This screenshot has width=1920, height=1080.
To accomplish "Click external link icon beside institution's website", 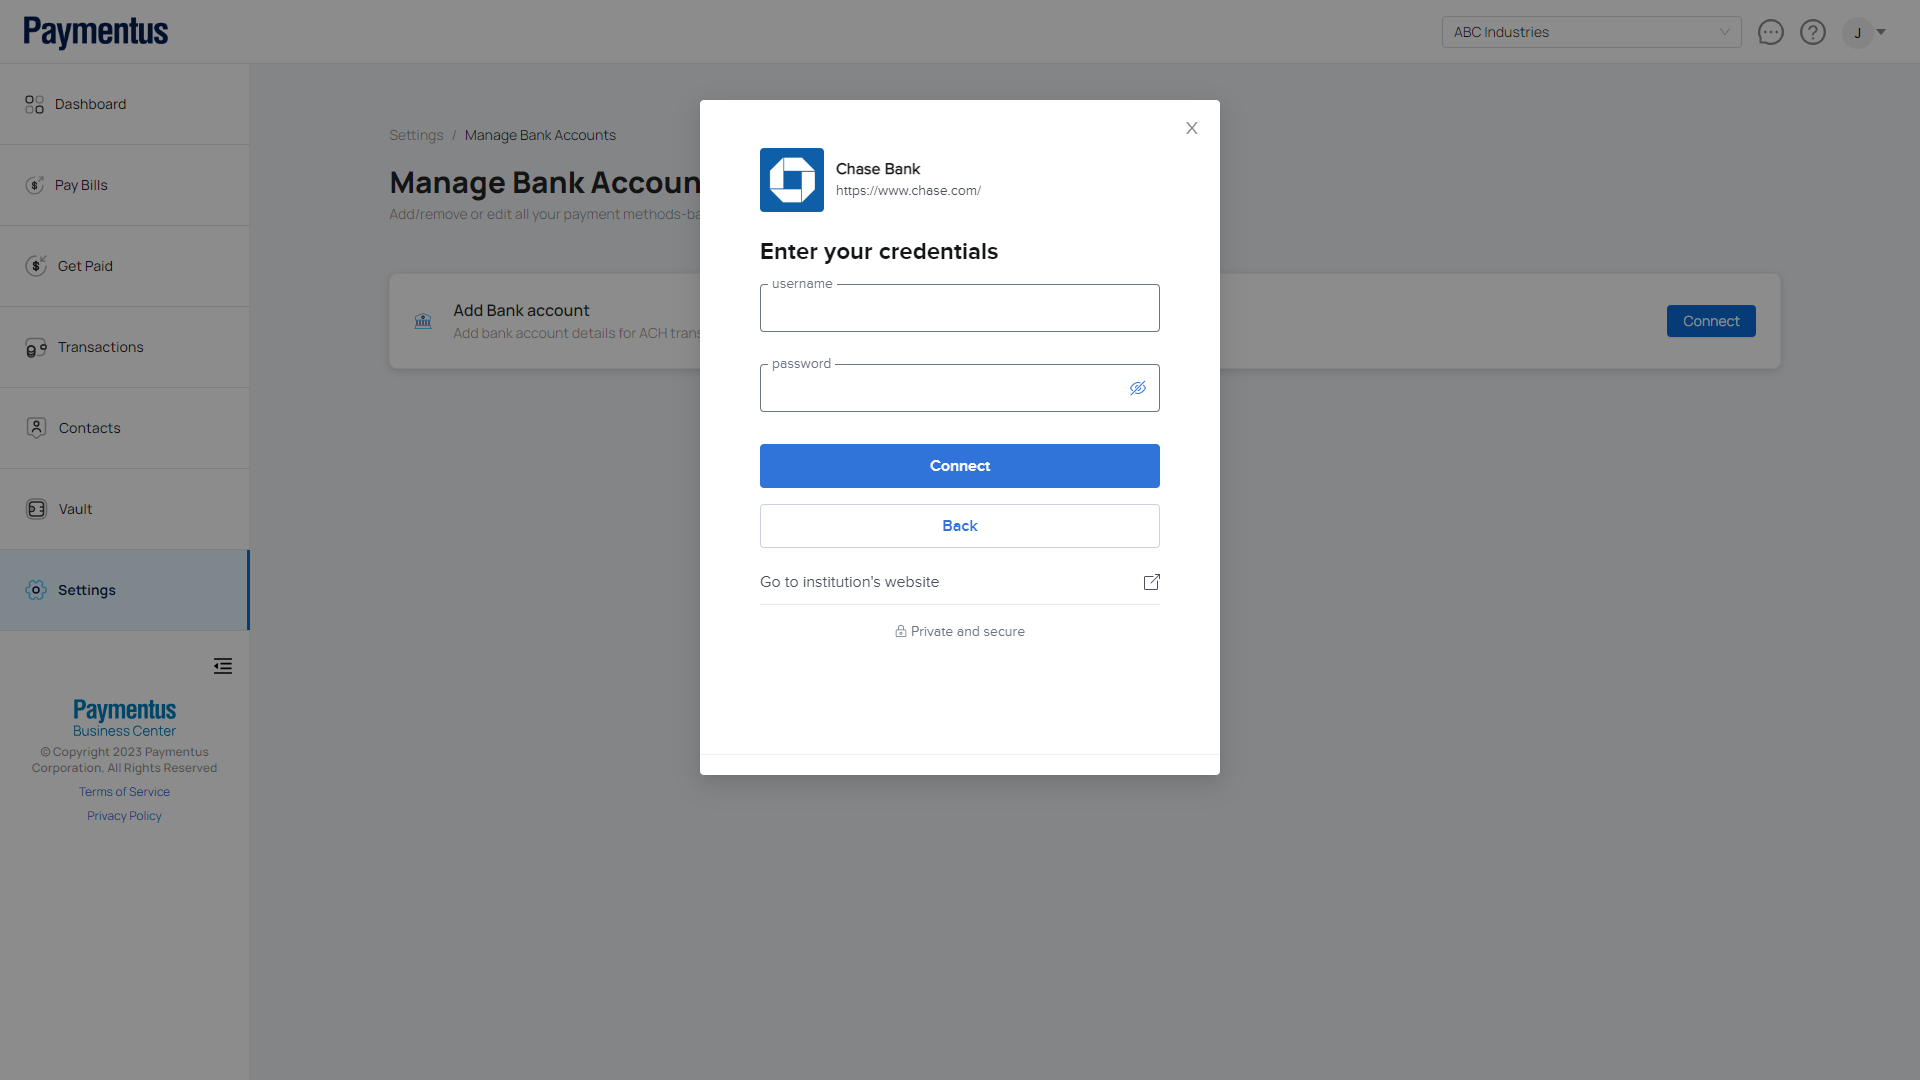I will pyautogui.click(x=1151, y=582).
